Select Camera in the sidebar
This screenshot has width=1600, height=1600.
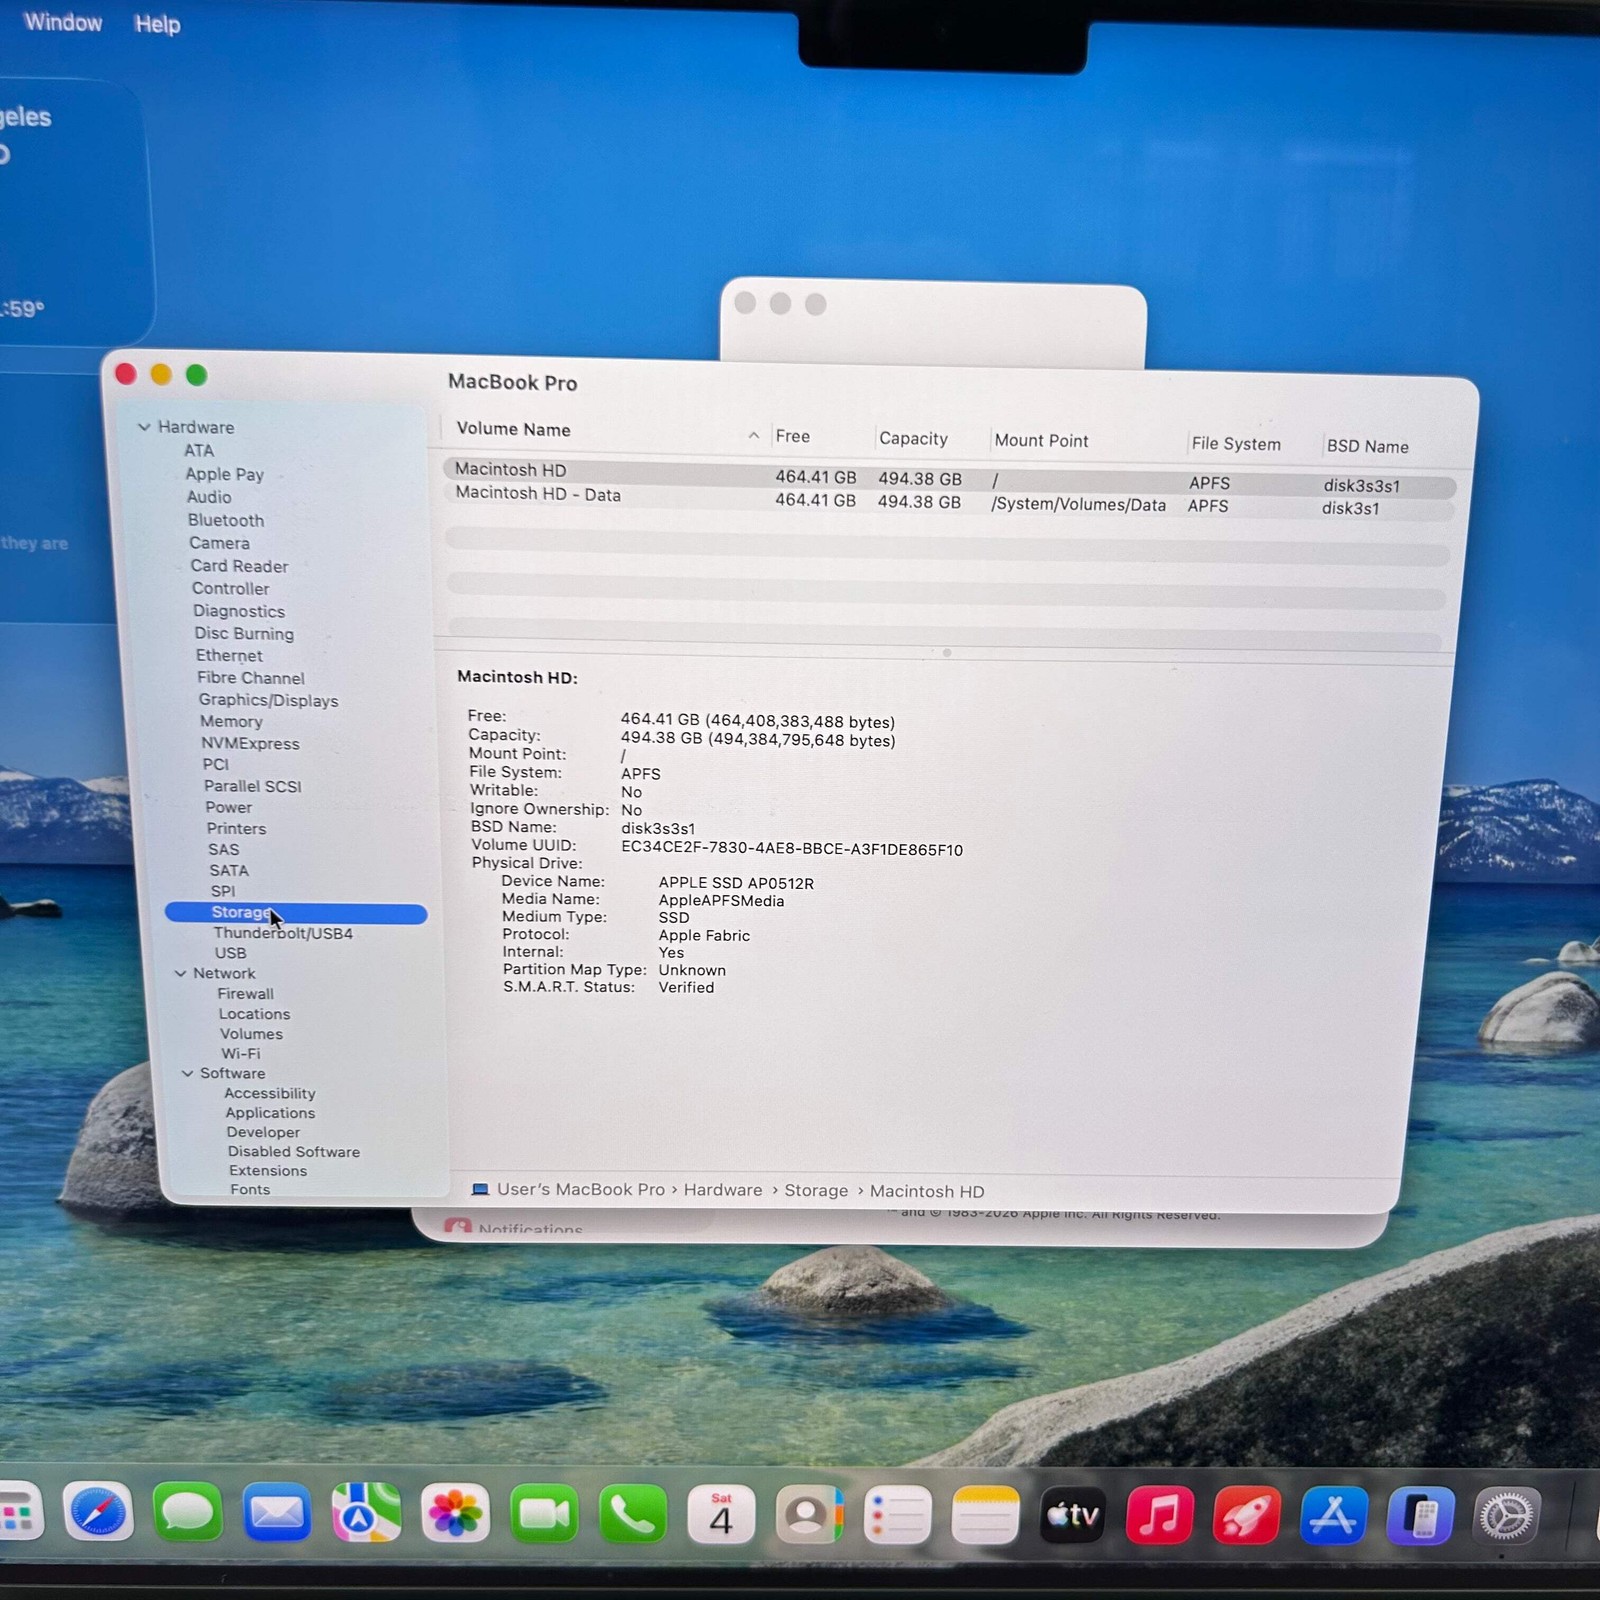pos(219,543)
